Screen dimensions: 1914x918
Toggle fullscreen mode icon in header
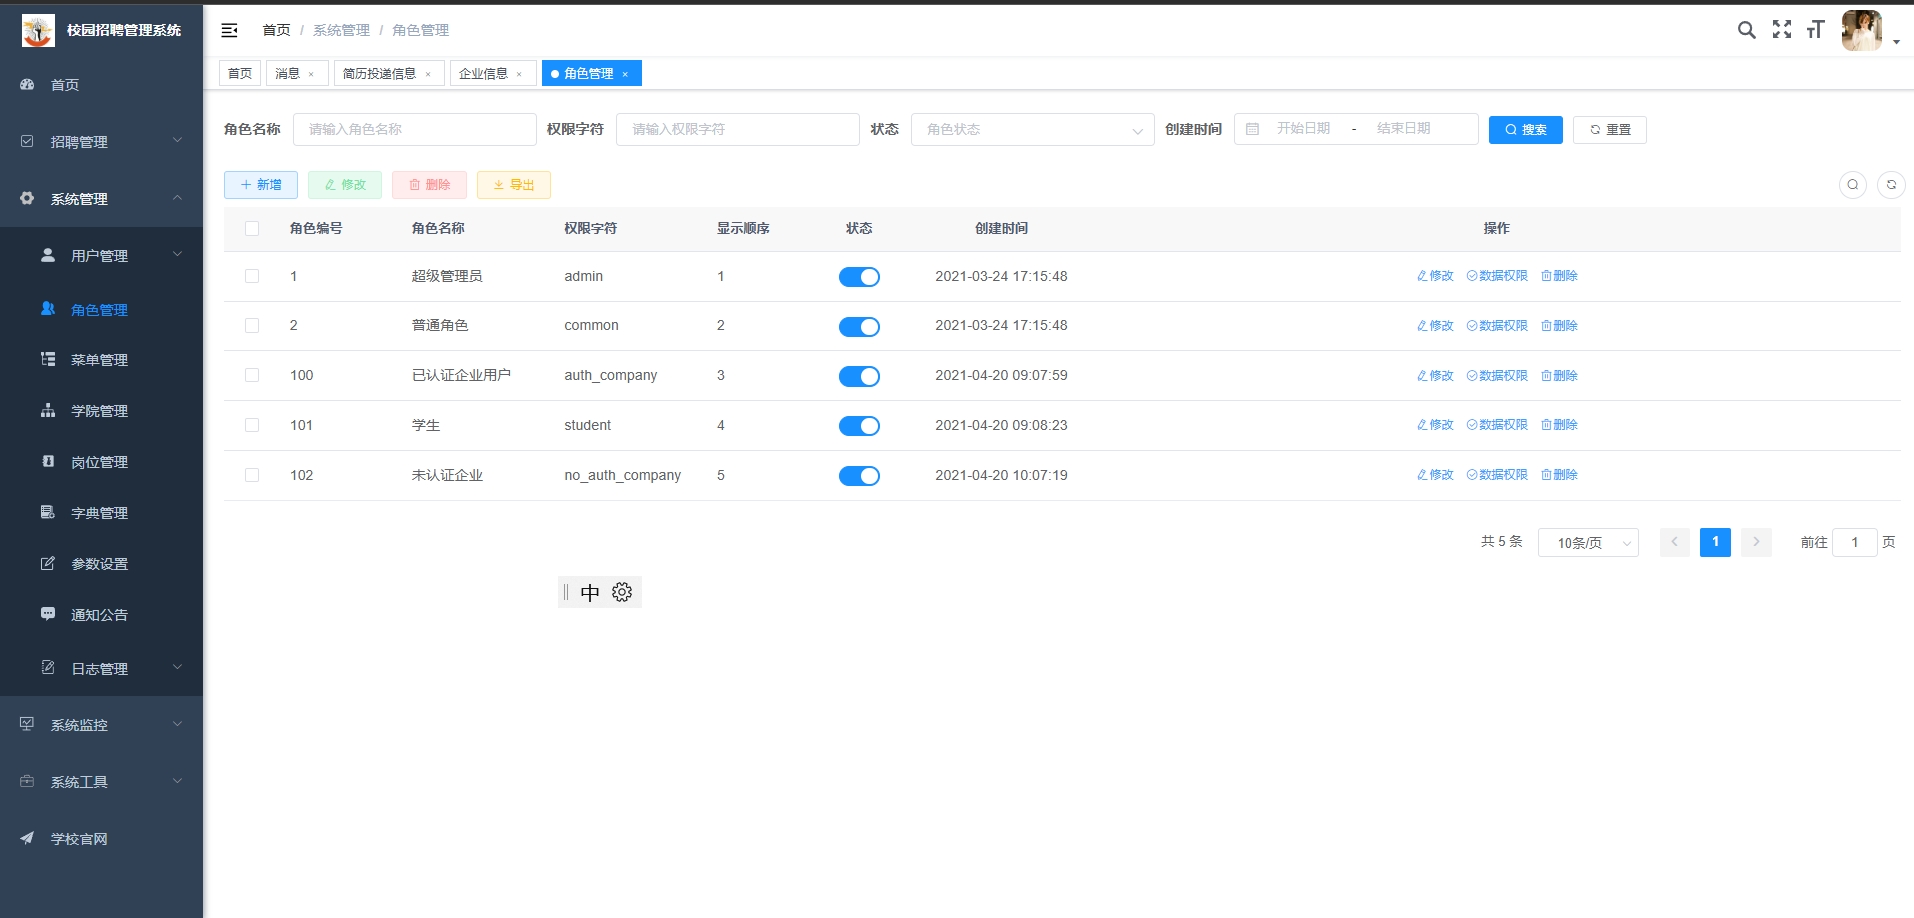1781,30
